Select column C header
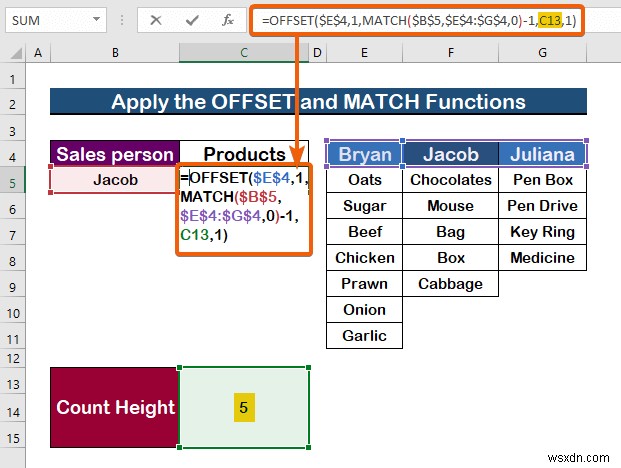Screen dimensions: 621x468 [244, 53]
